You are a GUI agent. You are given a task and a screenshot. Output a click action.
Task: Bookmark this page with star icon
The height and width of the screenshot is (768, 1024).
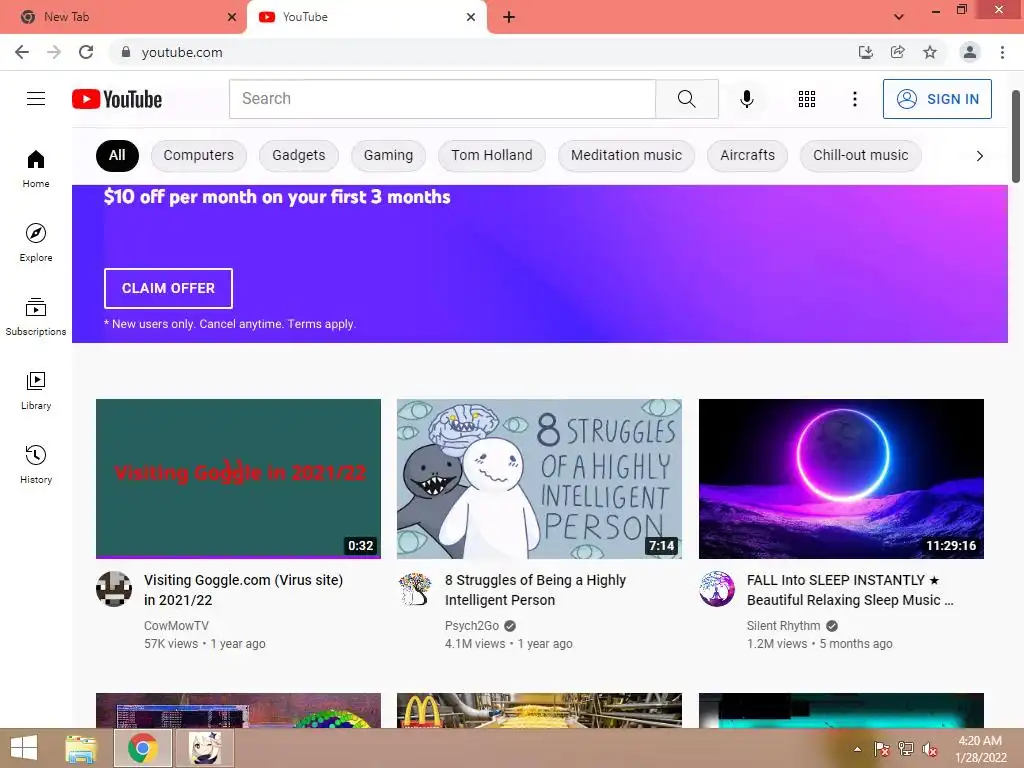pyautogui.click(x=929, y=52)
